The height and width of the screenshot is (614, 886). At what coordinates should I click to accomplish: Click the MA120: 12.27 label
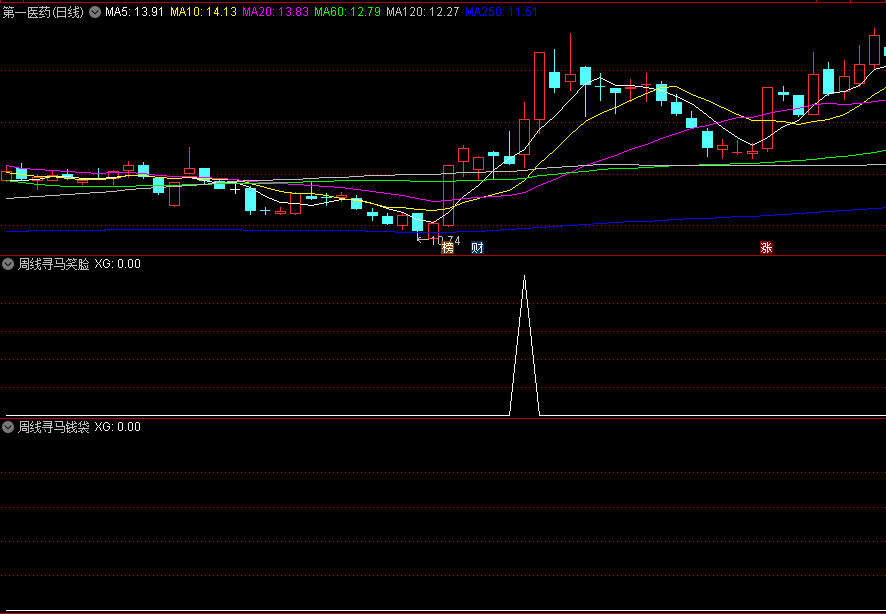423,12
